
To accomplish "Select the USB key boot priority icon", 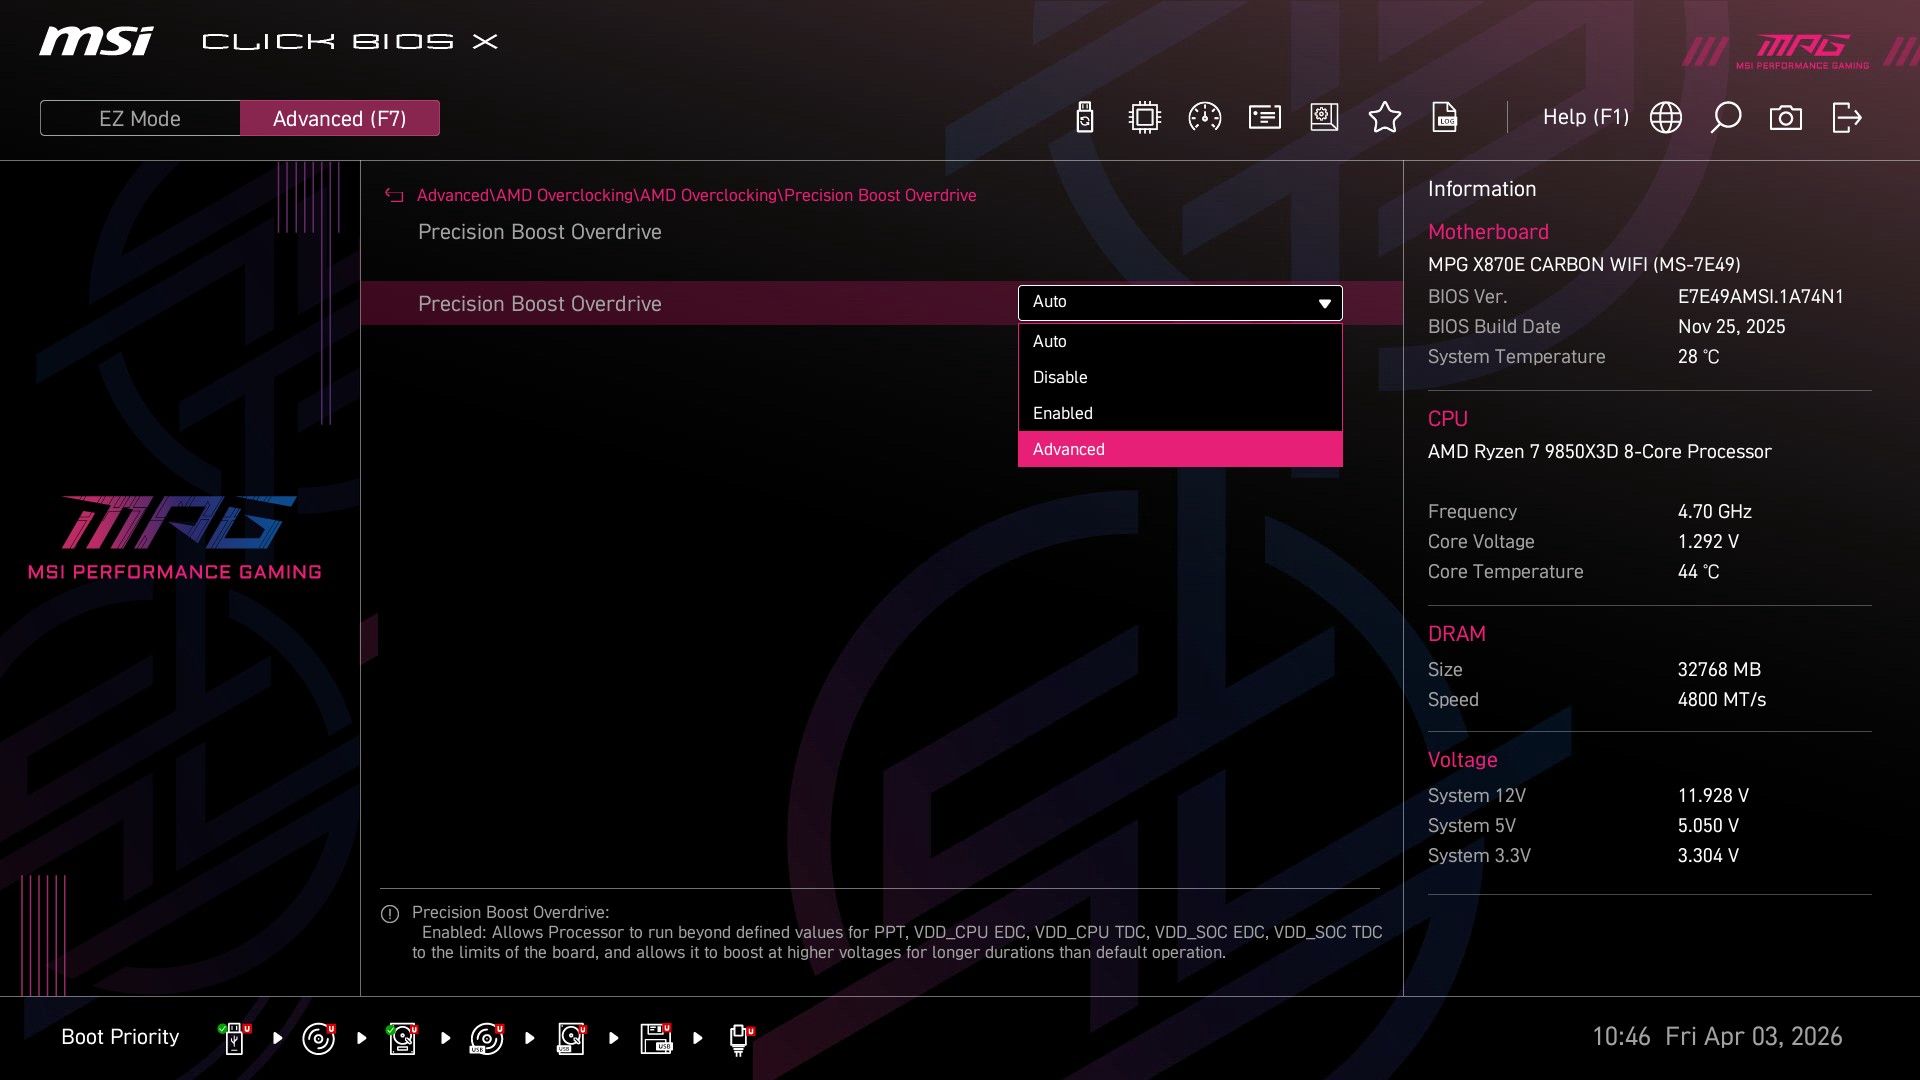I will (x=234, y=1038).
